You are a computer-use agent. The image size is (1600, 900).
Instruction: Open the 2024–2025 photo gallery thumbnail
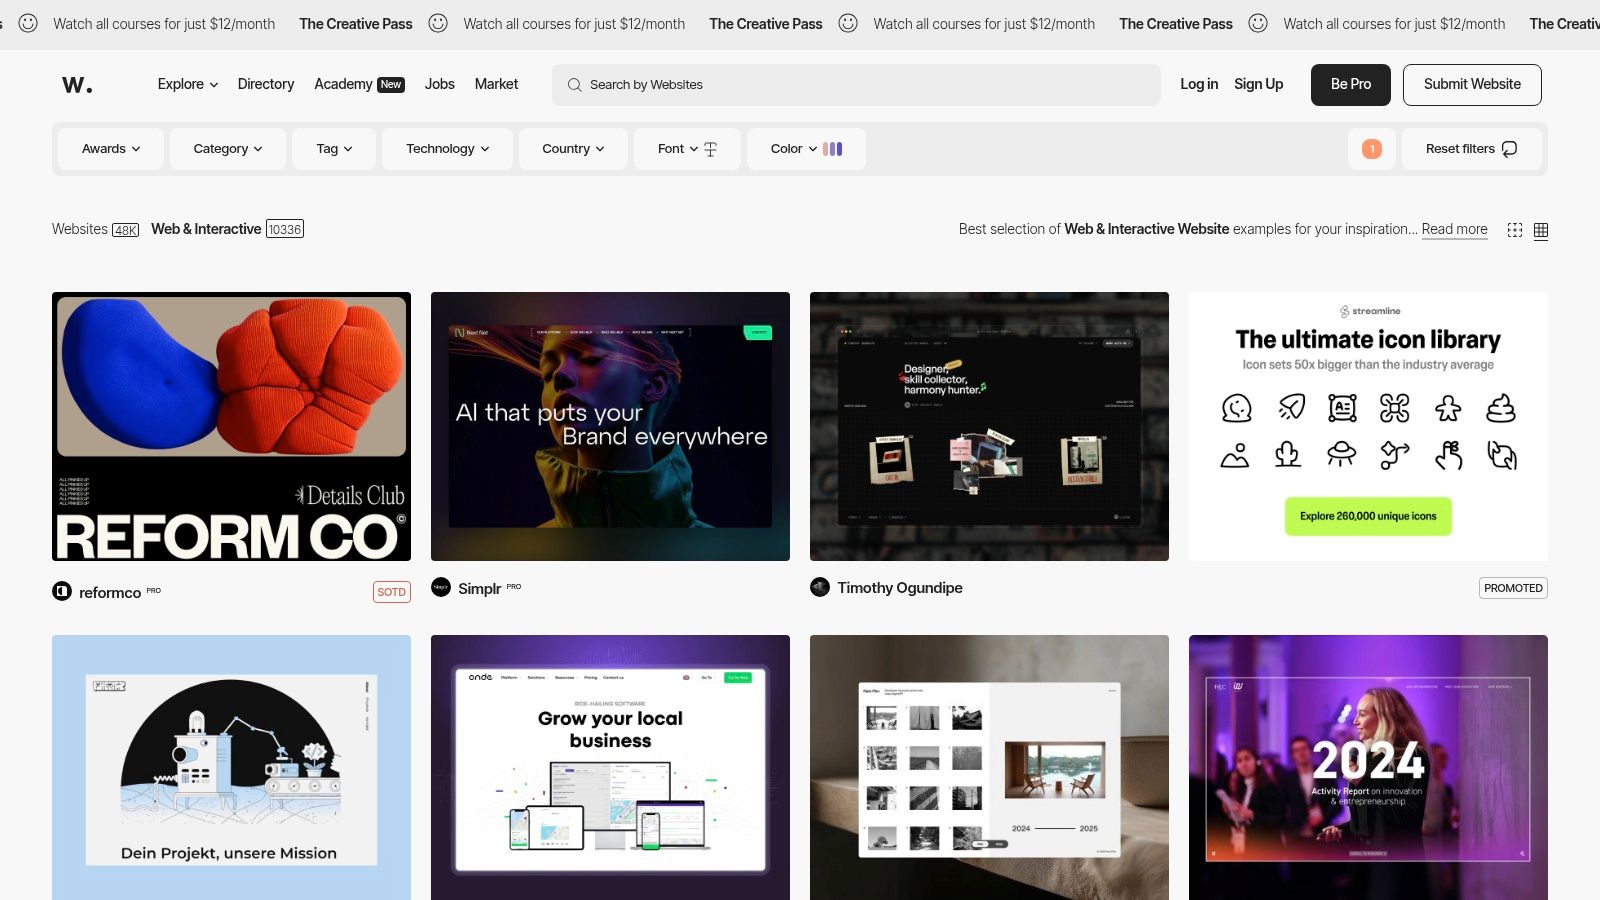[x=989, y=767]
